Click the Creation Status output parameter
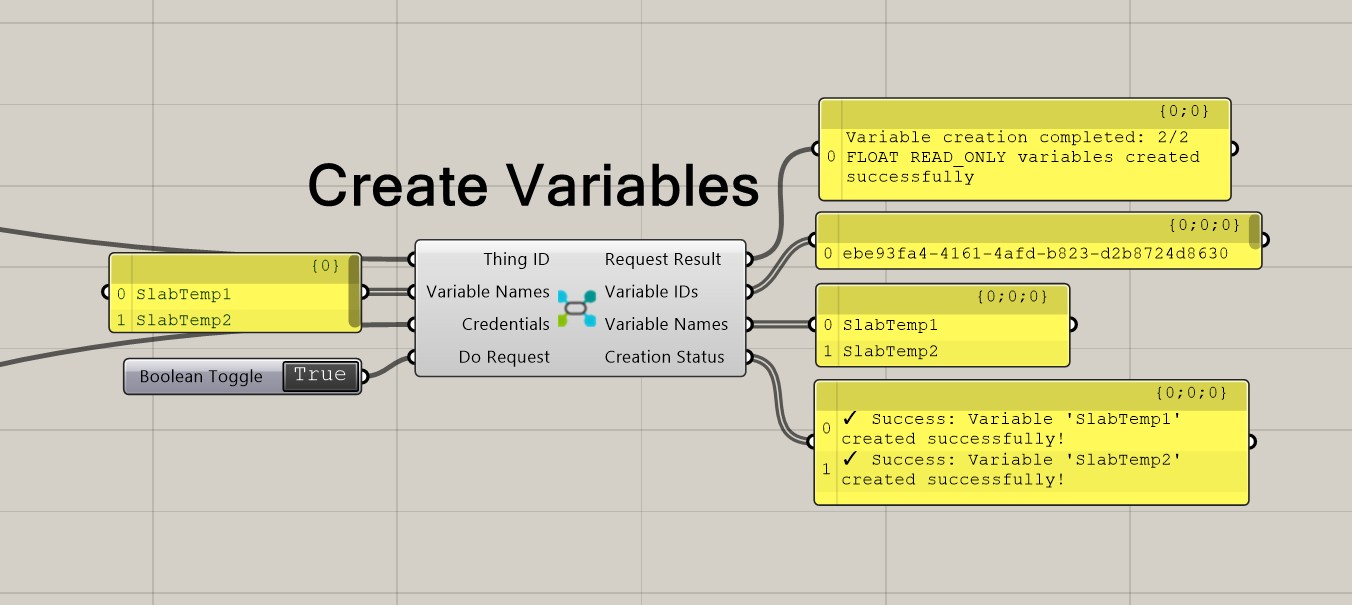The width and height of the screenshot is (1352, 605). click(x=664, y=357)
